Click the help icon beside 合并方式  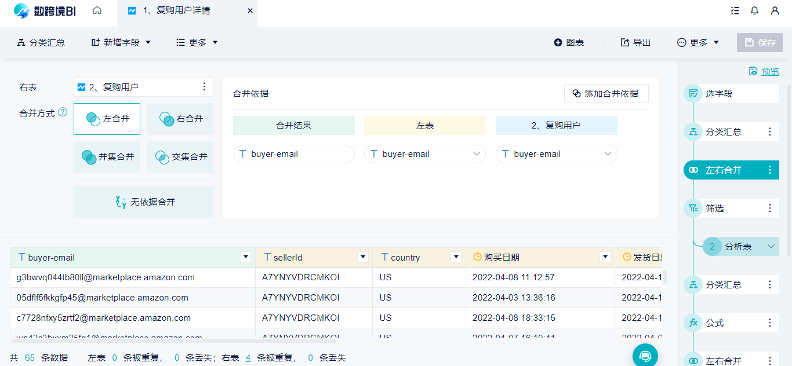pyautogui.click(x=63, y=112)
